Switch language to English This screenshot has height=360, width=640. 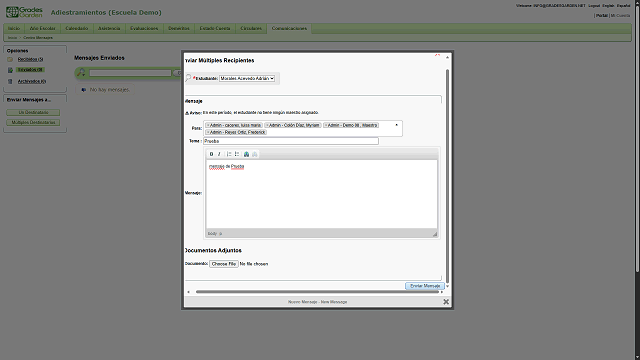tap(608, 6)
